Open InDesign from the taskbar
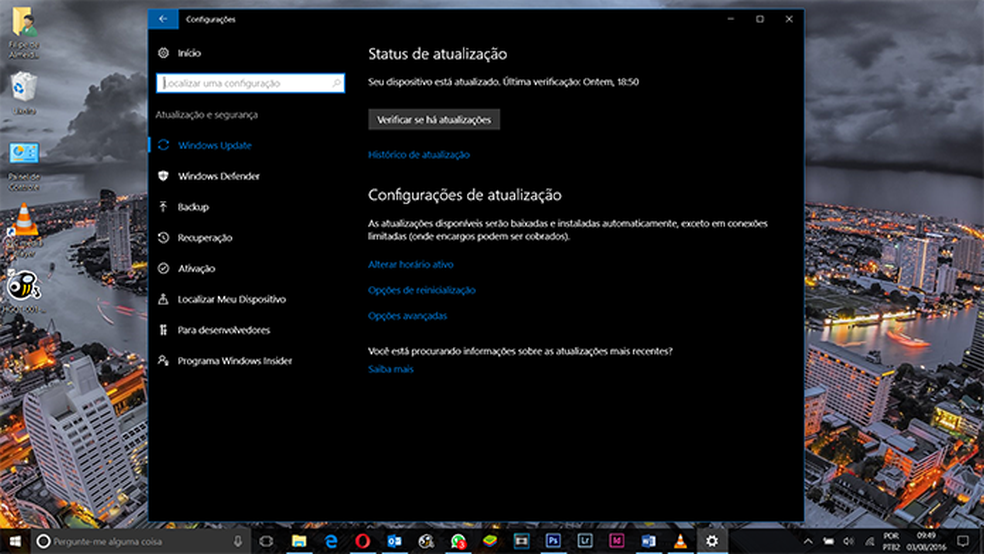Viewport: 984px width, 554px height. point(616,541)
